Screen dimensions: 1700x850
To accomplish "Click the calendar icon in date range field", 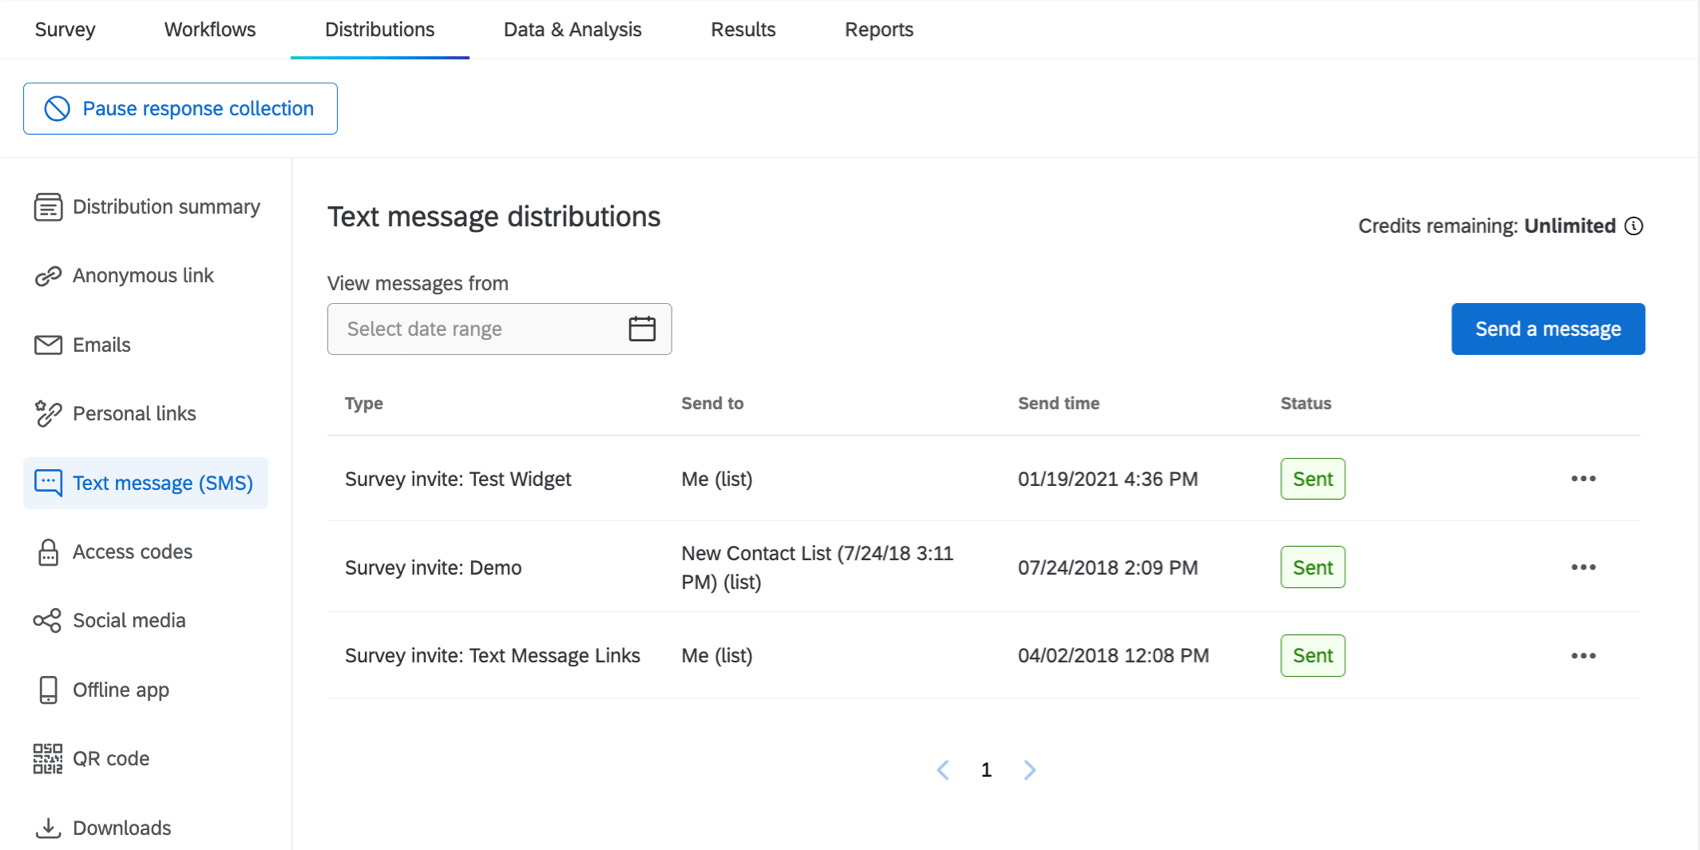I will point(641,329).
